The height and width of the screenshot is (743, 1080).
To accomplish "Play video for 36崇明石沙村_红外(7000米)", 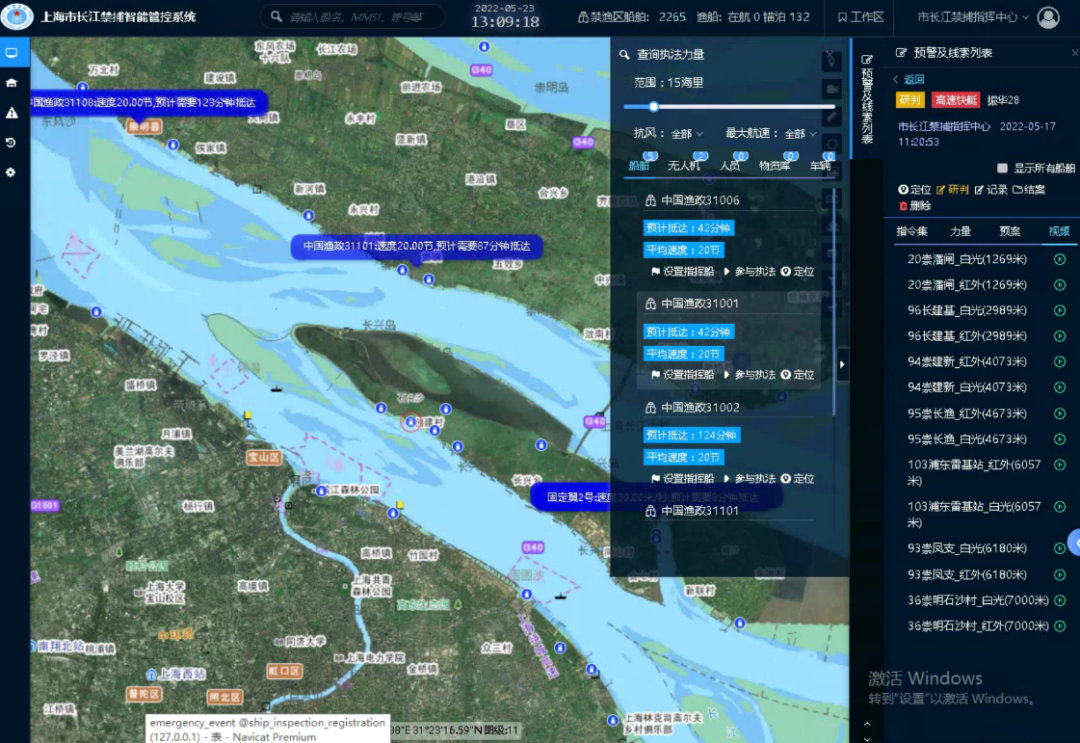I will [x=1059, y=626].
